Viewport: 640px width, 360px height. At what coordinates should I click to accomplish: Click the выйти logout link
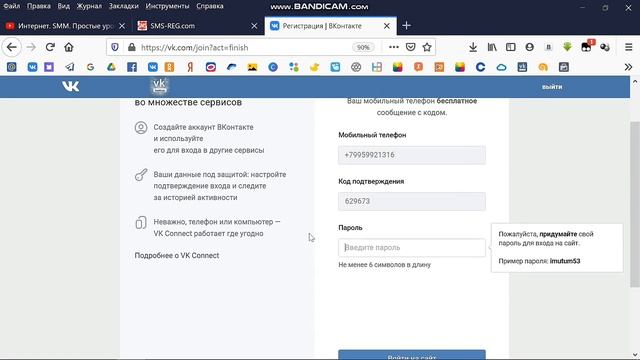[552, 87]
